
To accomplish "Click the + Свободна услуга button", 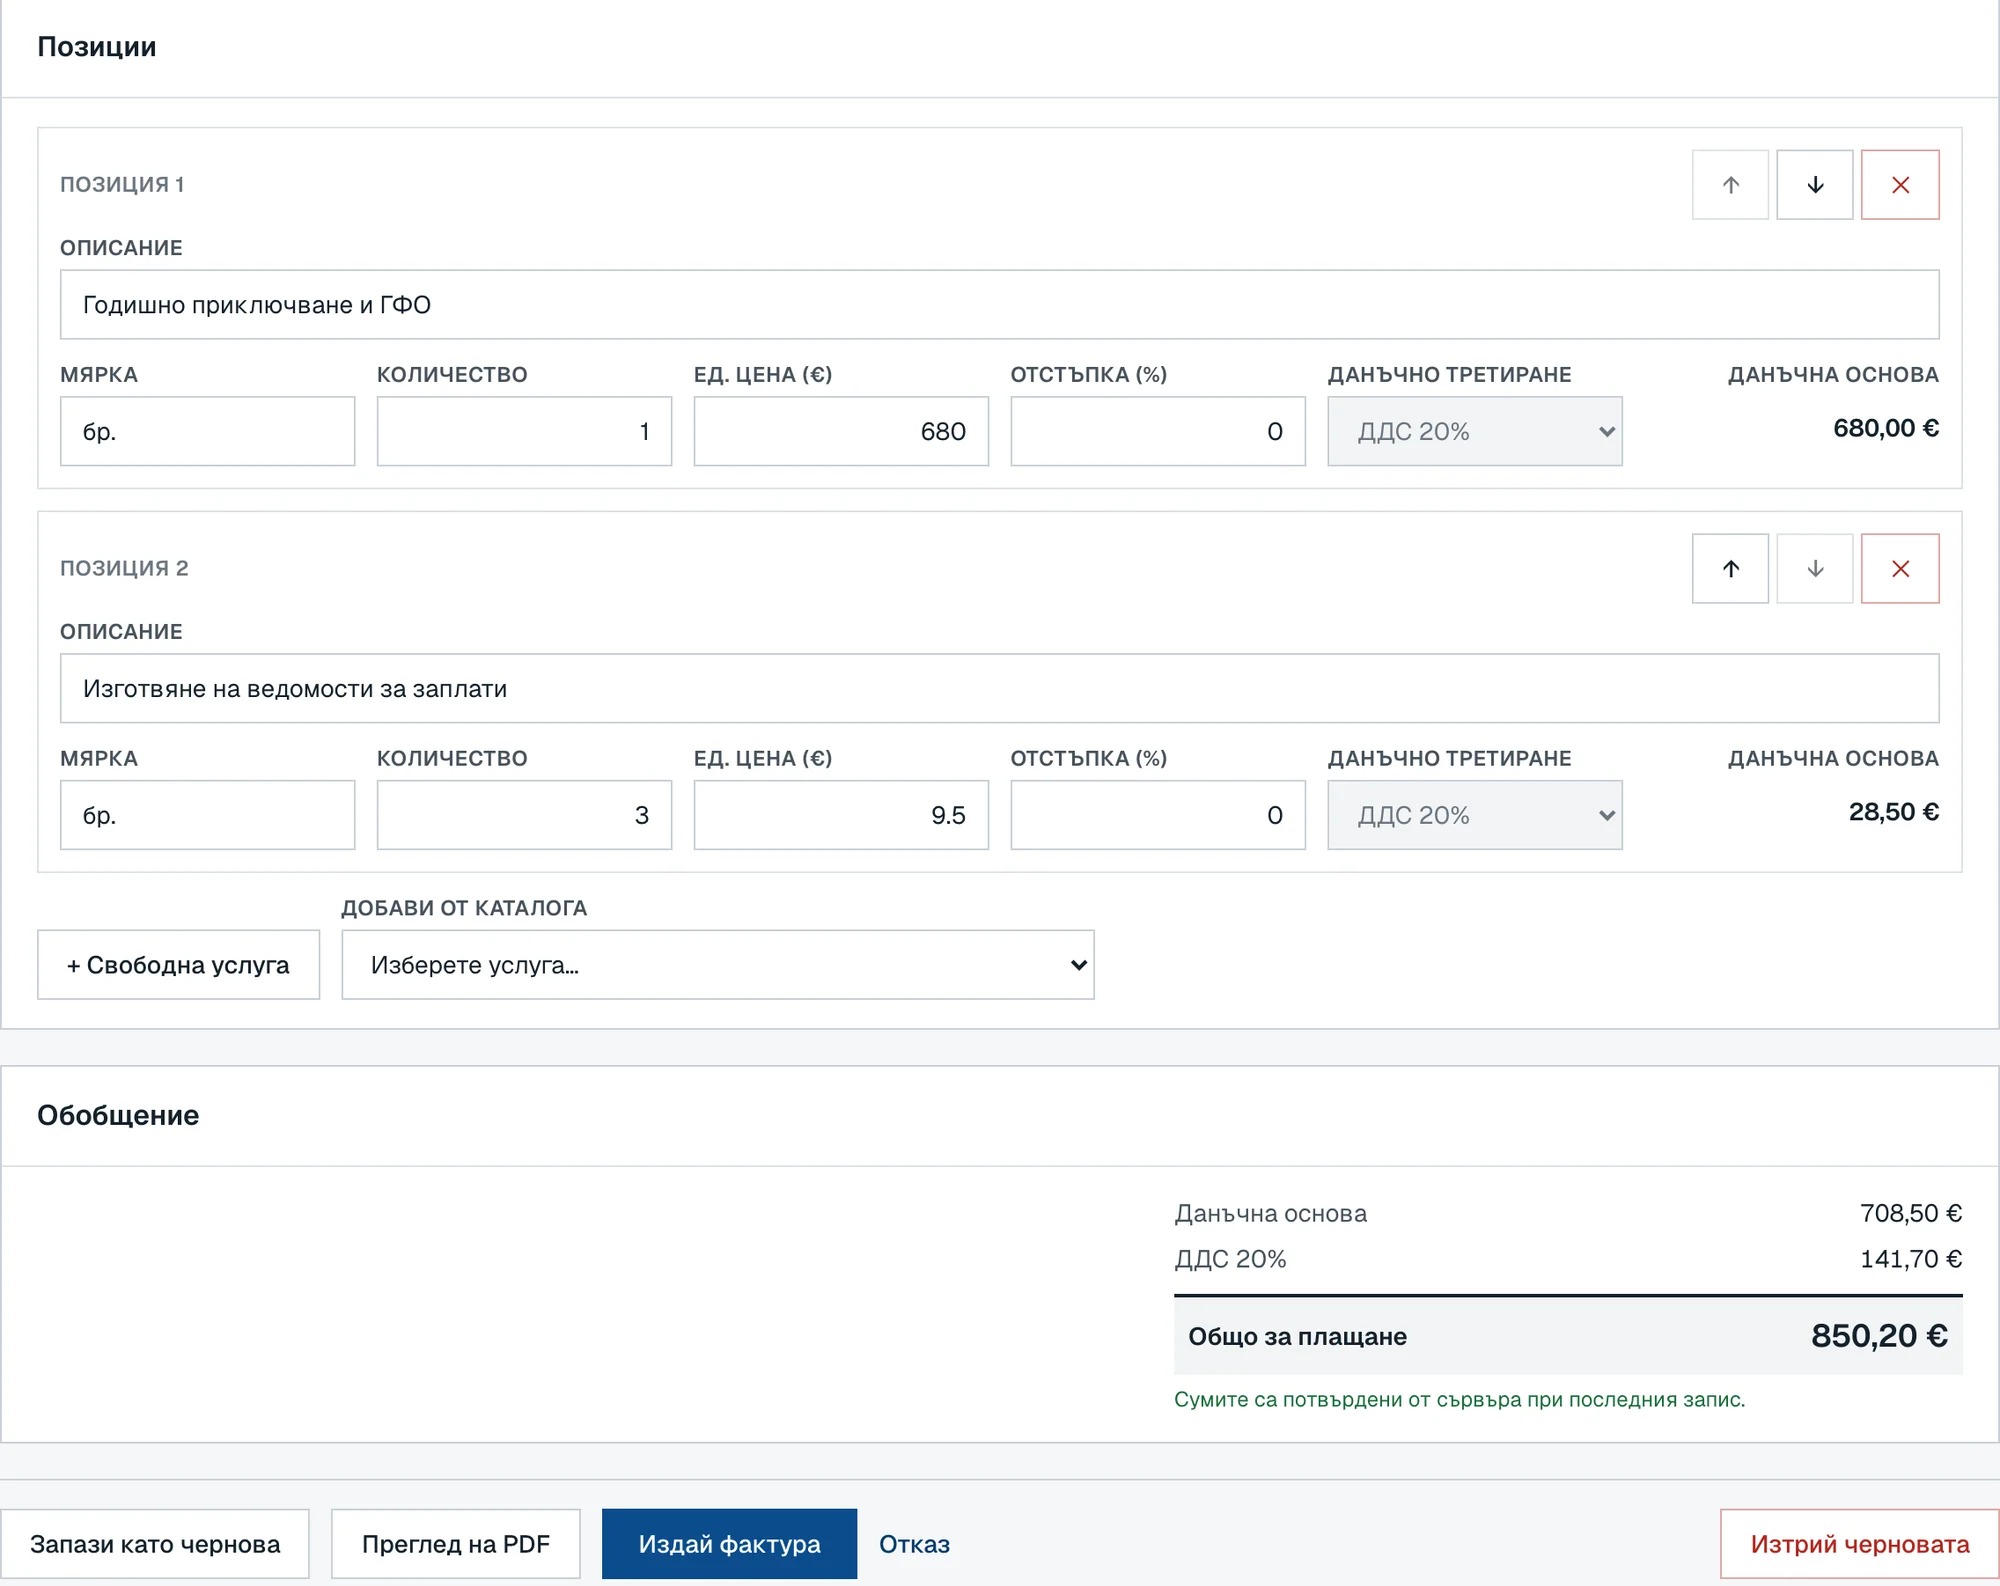I will click(179, 965).
